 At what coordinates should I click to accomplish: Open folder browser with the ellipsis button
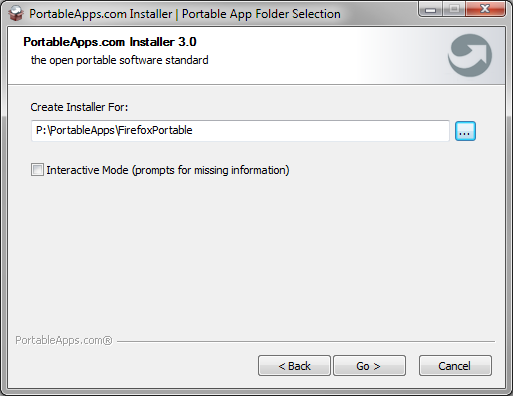coord(465,131)
